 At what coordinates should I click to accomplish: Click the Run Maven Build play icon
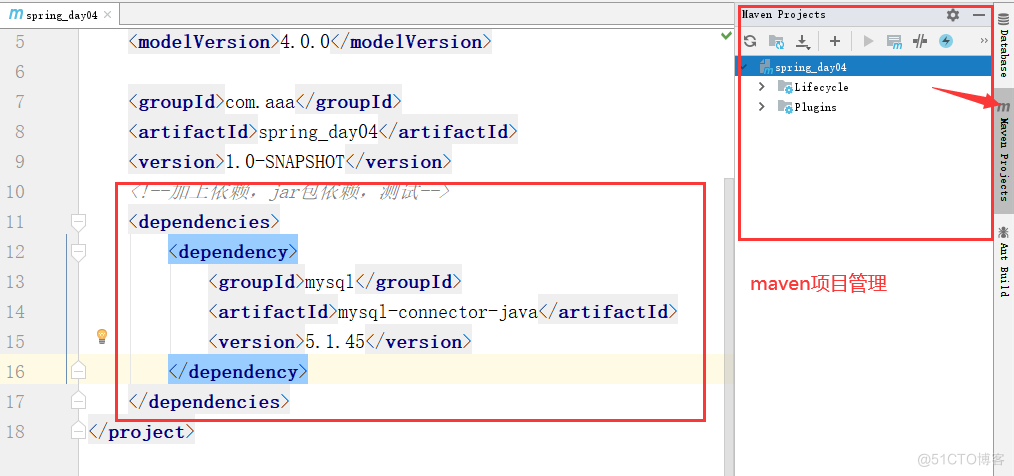point(868,41)
